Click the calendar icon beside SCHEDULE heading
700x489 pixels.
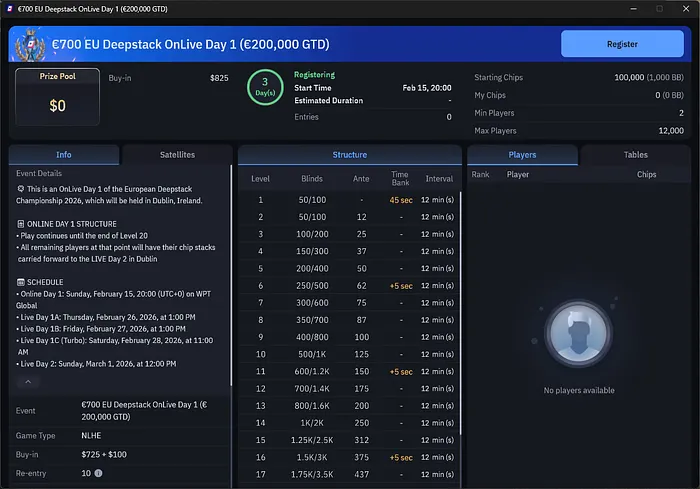[21, 283]
